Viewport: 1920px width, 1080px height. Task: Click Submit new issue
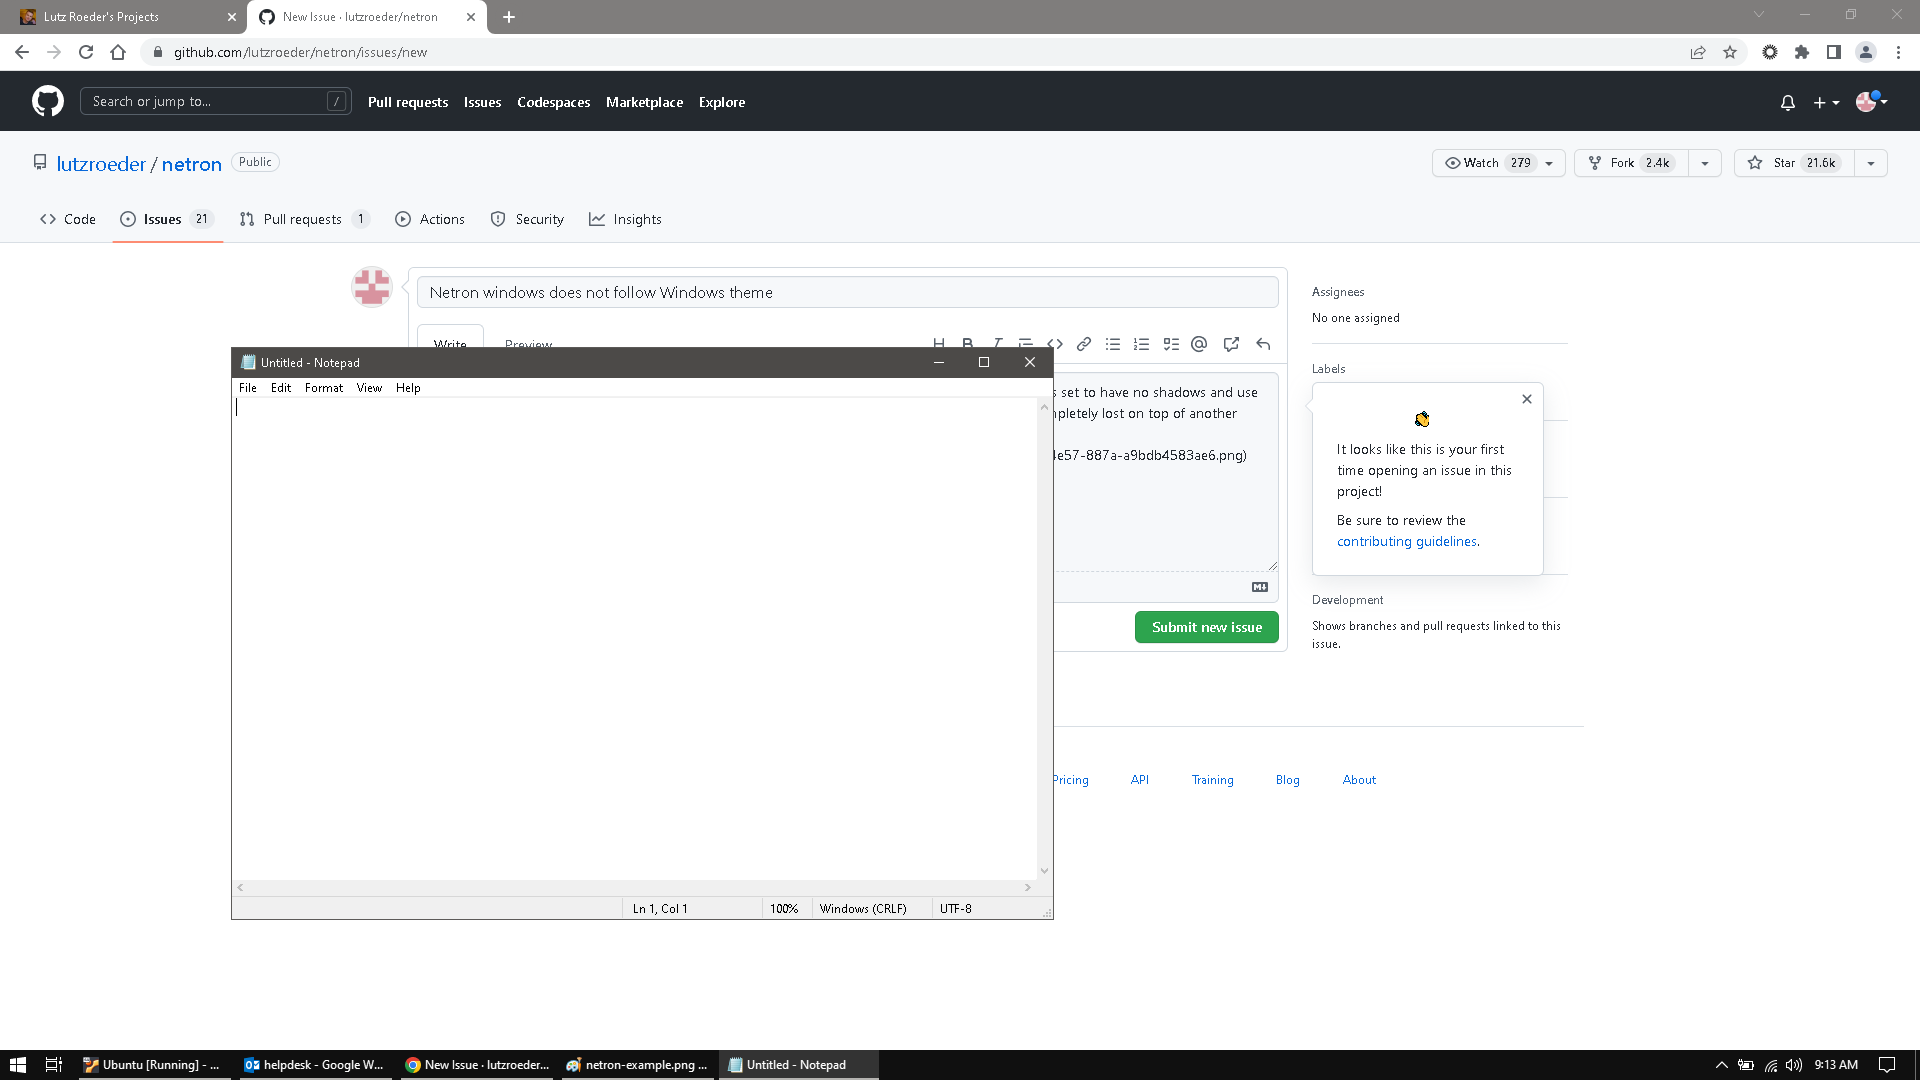pos(1206,627)
